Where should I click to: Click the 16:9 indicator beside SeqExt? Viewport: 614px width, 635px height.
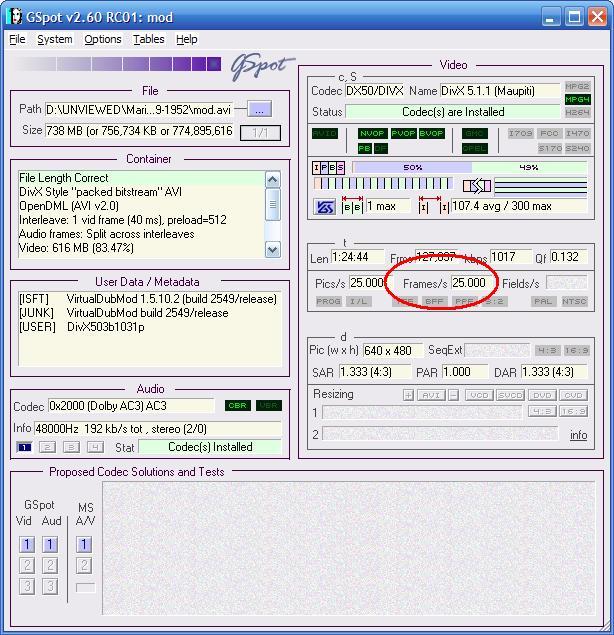pos(577,350)
